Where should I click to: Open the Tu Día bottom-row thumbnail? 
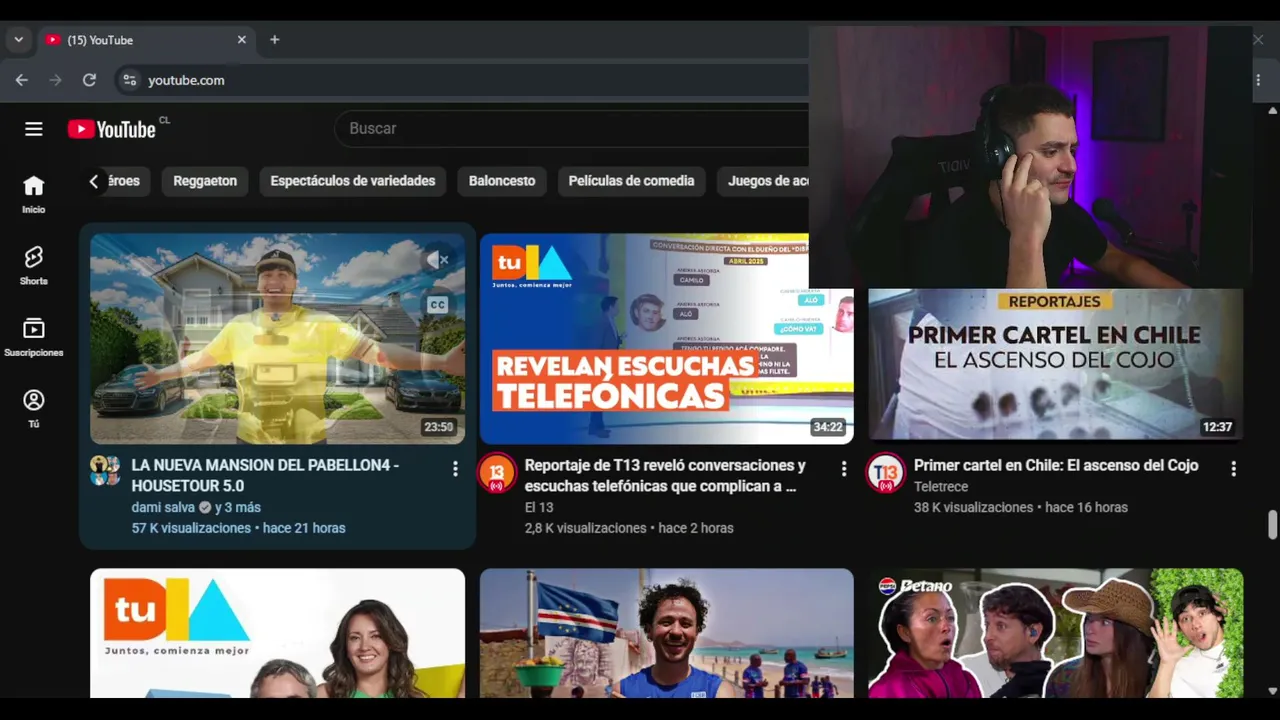pyautogui.click(x=277, y=633)
